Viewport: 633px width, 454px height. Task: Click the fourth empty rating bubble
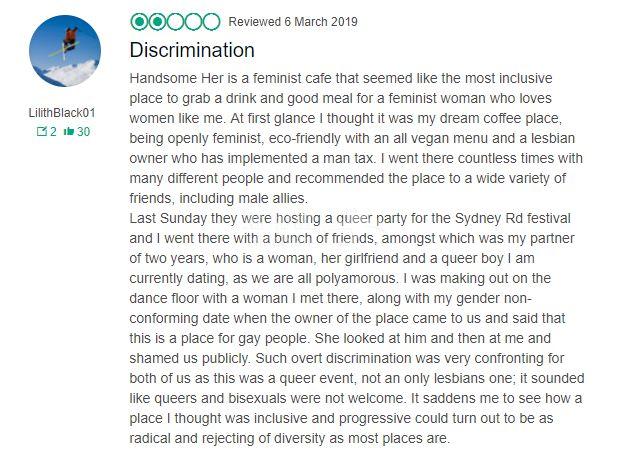193,22
